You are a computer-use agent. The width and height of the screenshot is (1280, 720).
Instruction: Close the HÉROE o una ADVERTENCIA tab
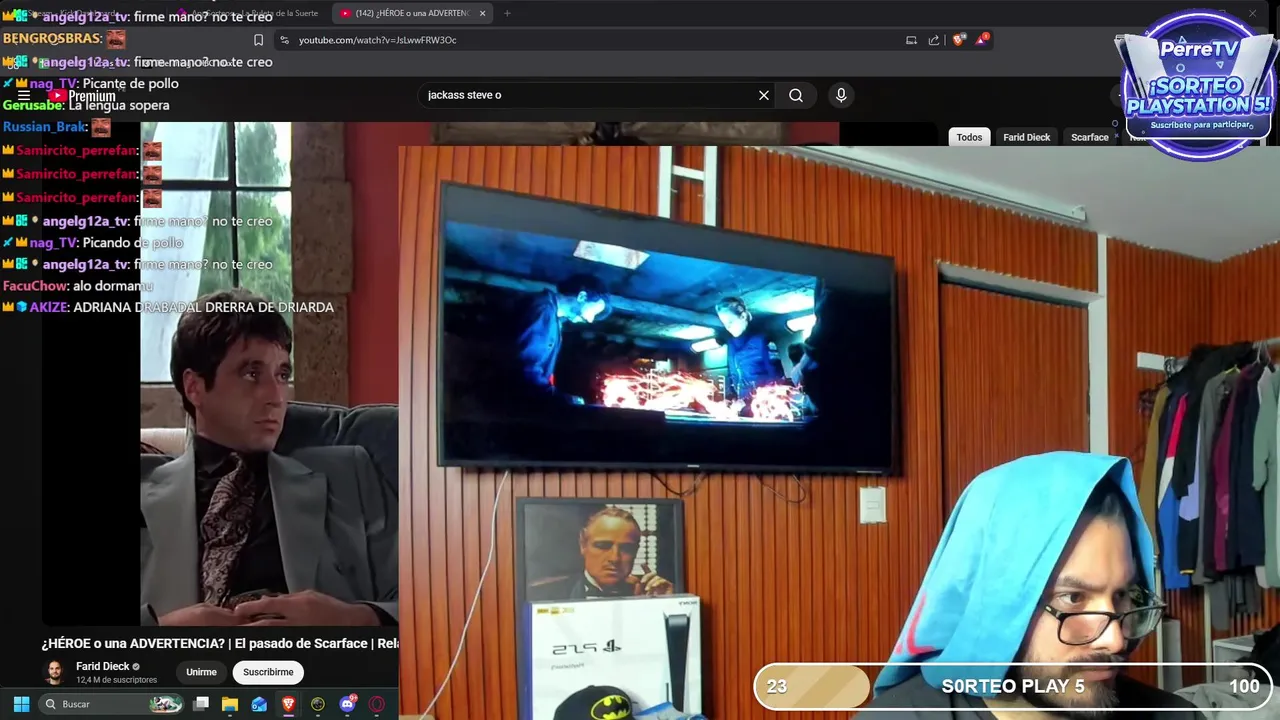[482, 13]
